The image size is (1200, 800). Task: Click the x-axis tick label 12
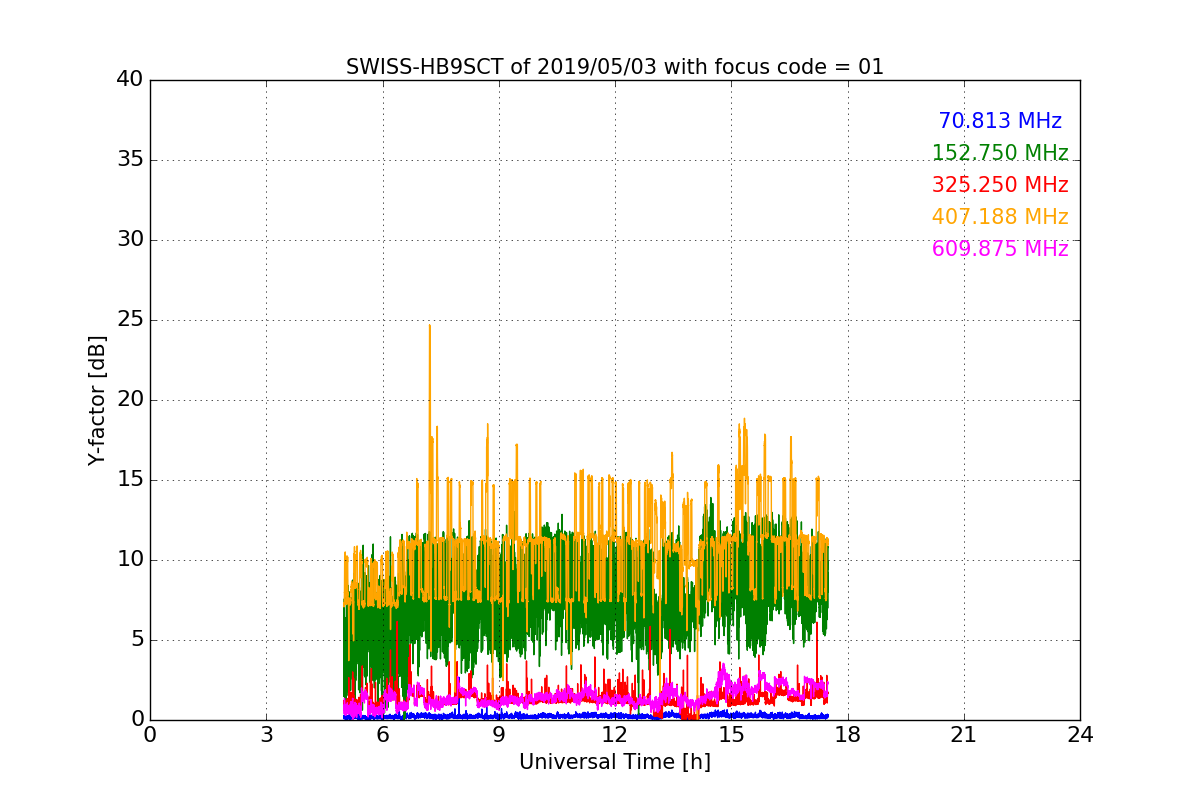[x=615, y=734]
